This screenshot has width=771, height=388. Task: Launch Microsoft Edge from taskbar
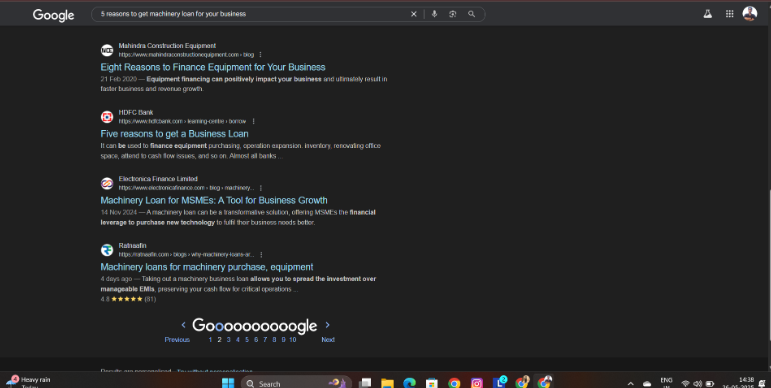(x=409, y=383)
